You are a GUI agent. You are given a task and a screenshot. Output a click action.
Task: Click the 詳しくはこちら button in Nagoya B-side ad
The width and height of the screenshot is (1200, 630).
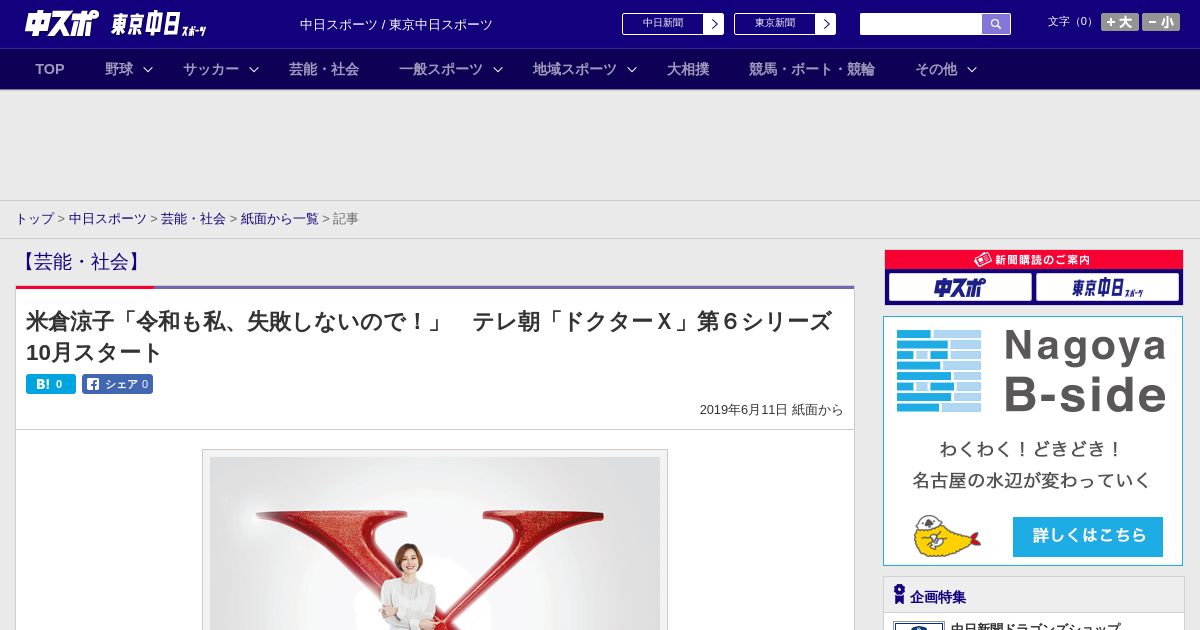[1088, 536]
